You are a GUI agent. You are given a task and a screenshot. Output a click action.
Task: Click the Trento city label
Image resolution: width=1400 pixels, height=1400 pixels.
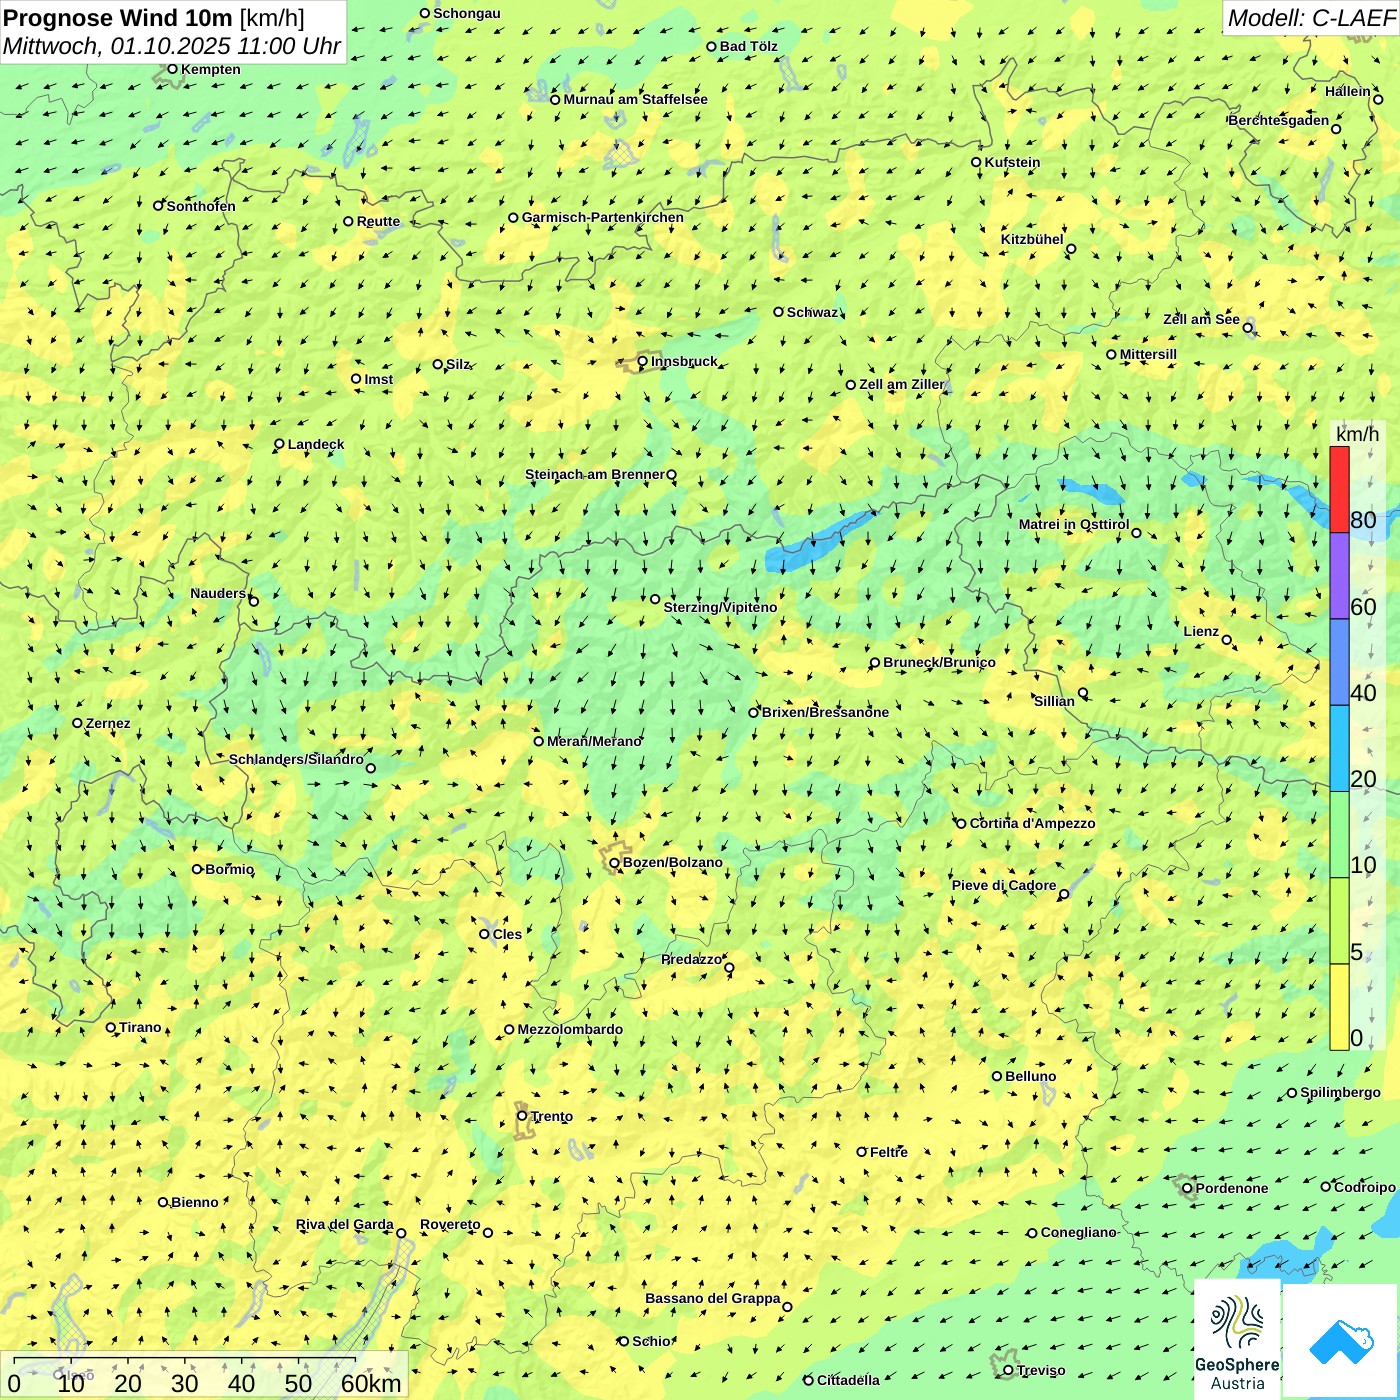552,1116
